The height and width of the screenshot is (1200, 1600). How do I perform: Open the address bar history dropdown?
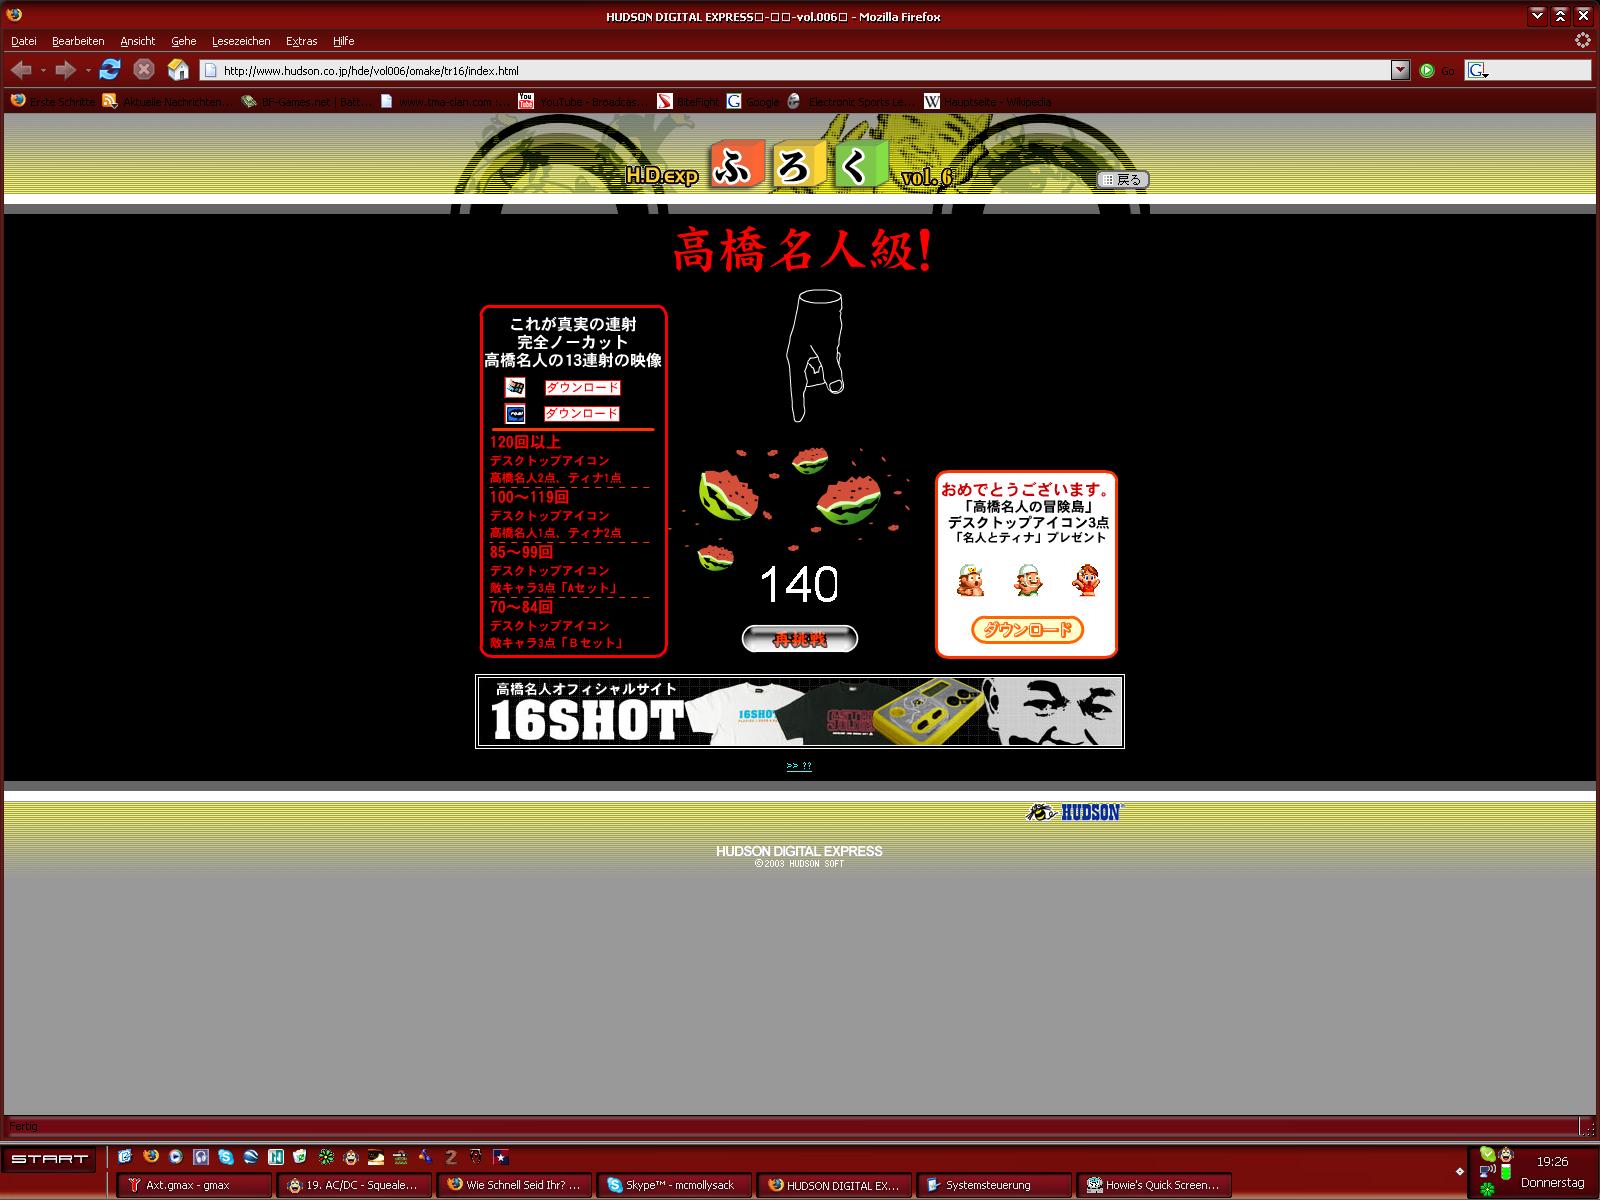tap(1400, 70)
